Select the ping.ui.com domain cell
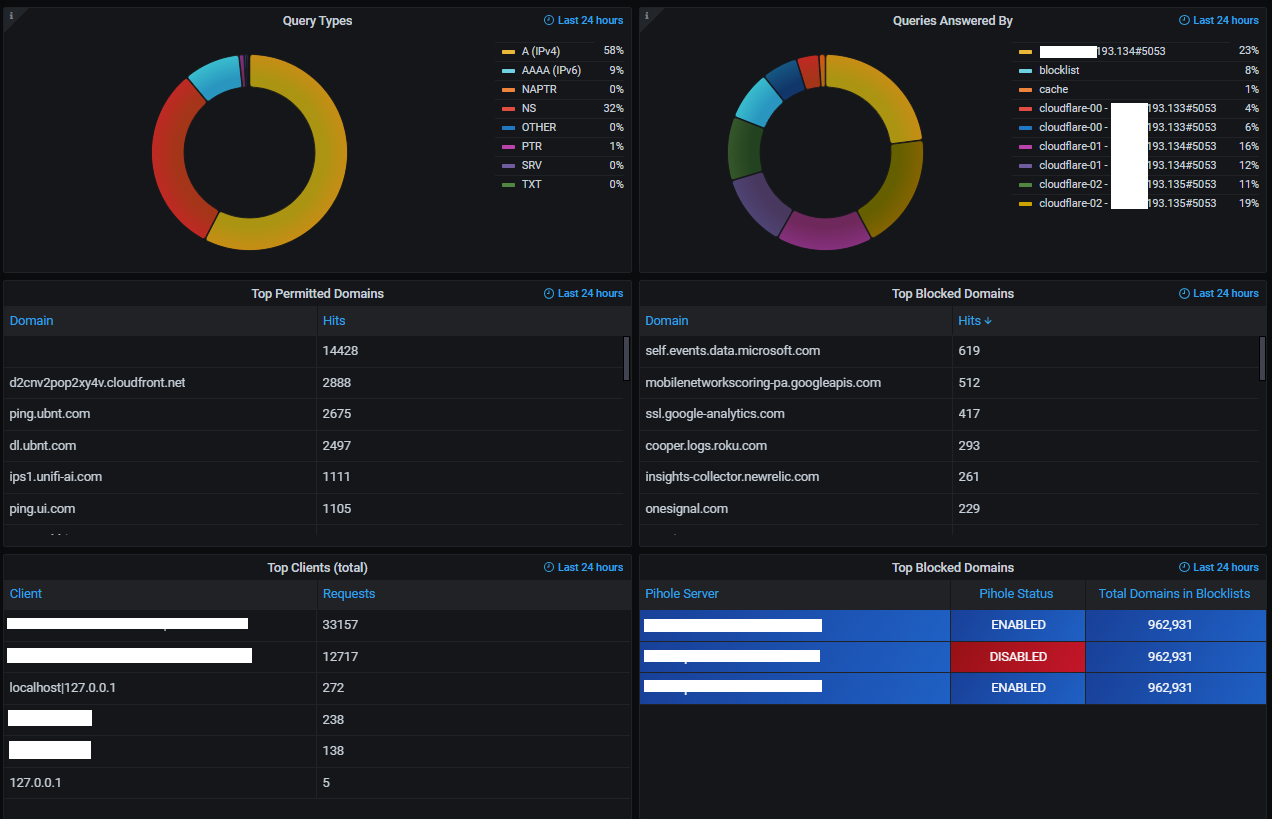 coord(160,509)
